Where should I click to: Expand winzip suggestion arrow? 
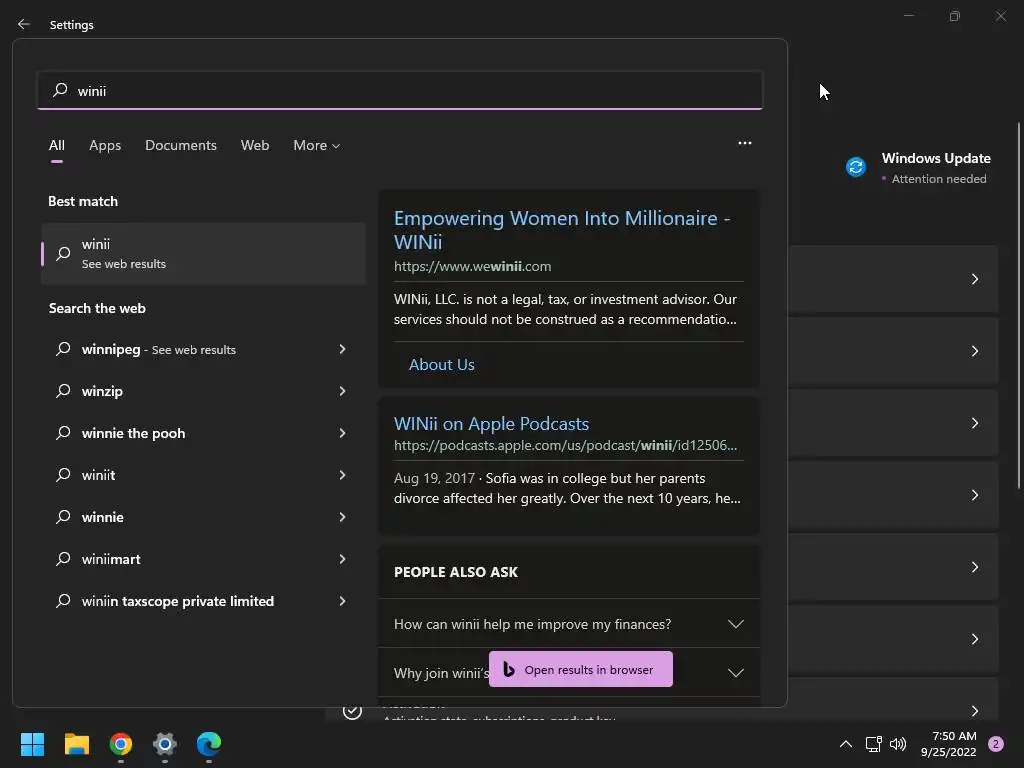point(342,391)
